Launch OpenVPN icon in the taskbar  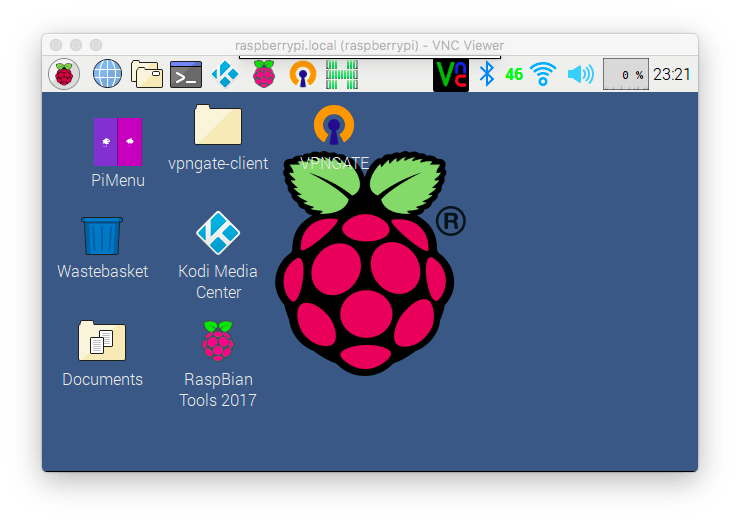(x=303, y=74)
